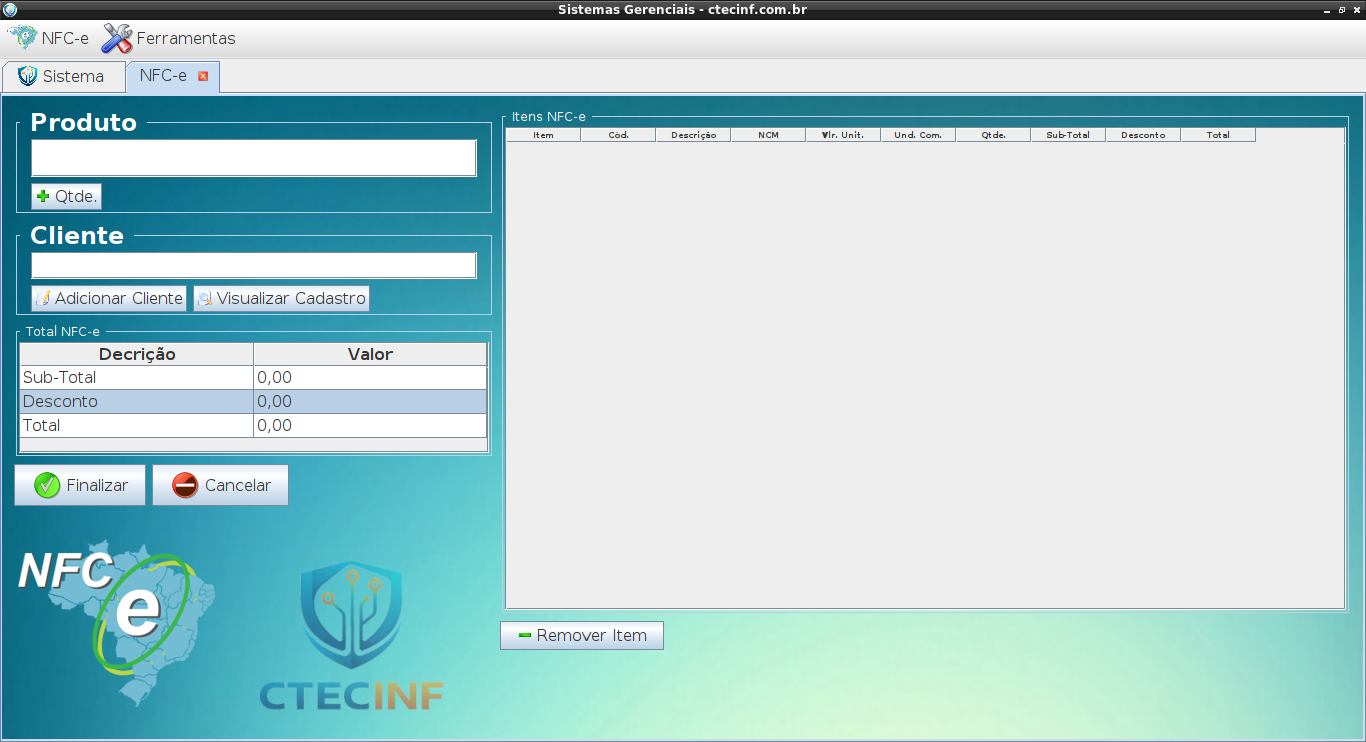
Task: Open Visualizar Cadastro
Action: [x=281, y=298]
